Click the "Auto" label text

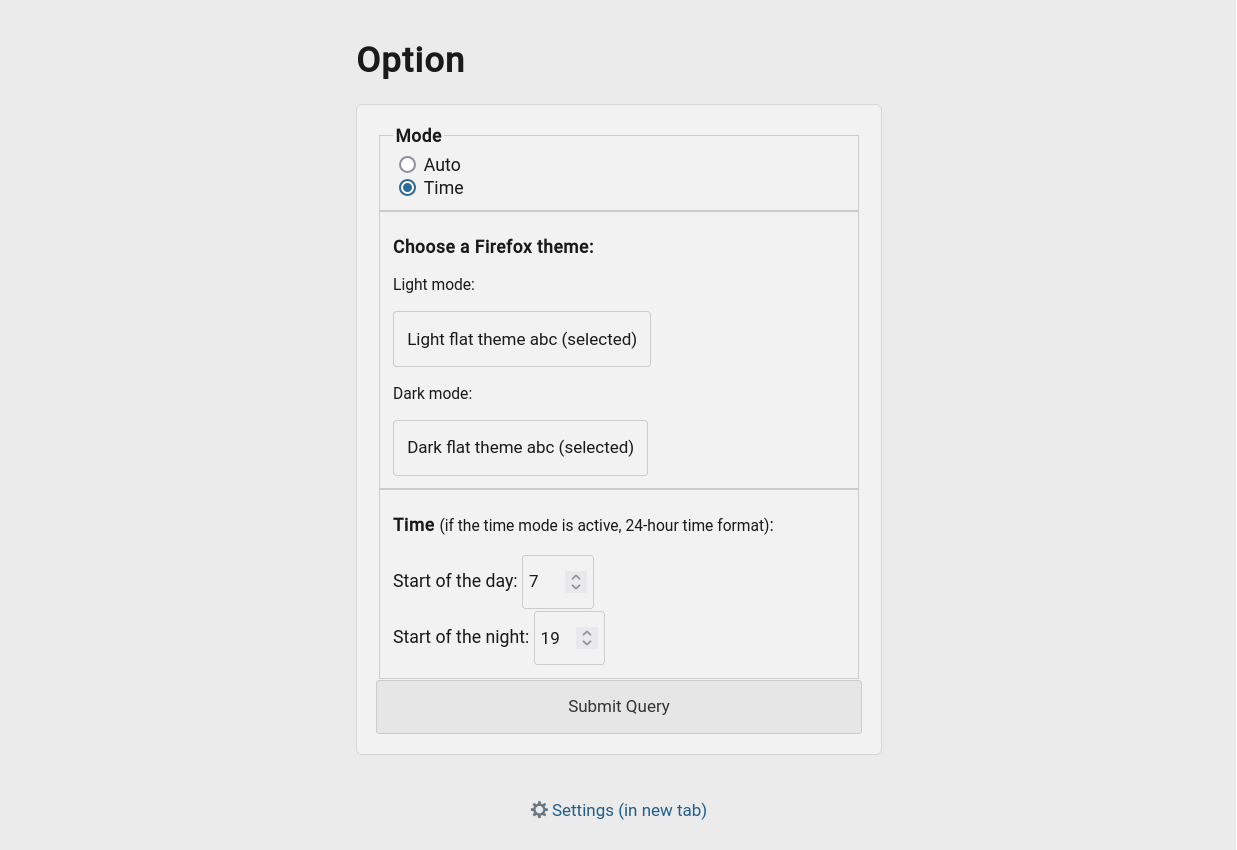[x=442, y=165]
